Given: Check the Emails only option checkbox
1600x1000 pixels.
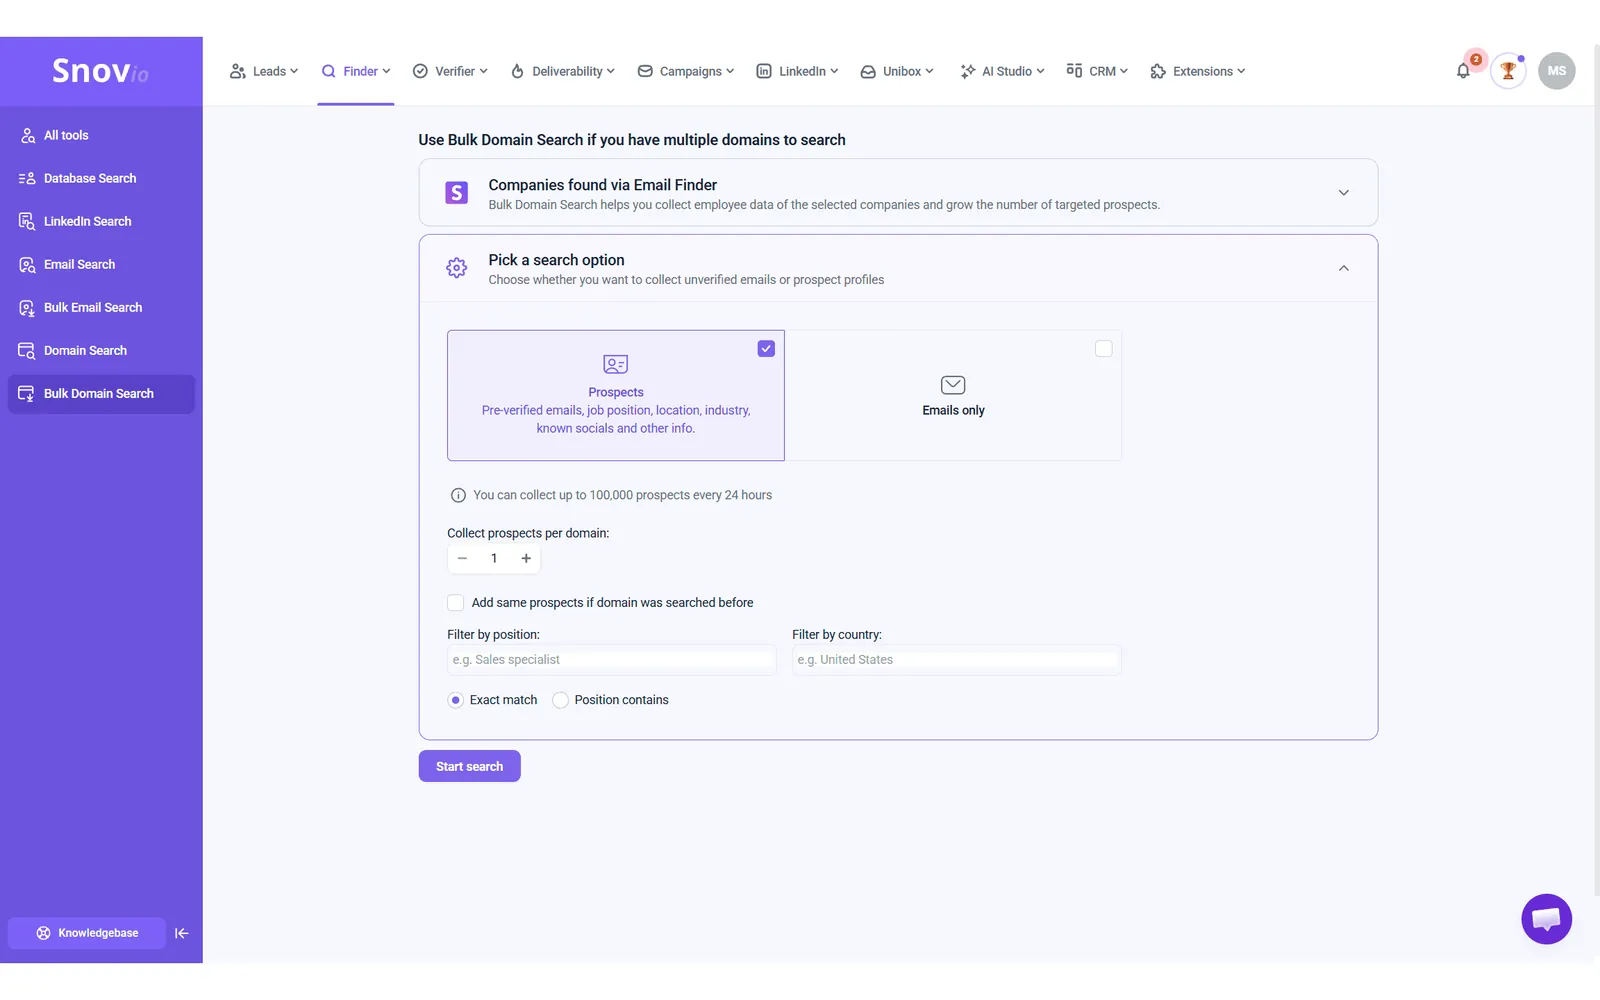Looking at the screenshot, I should pos(1103,349).
